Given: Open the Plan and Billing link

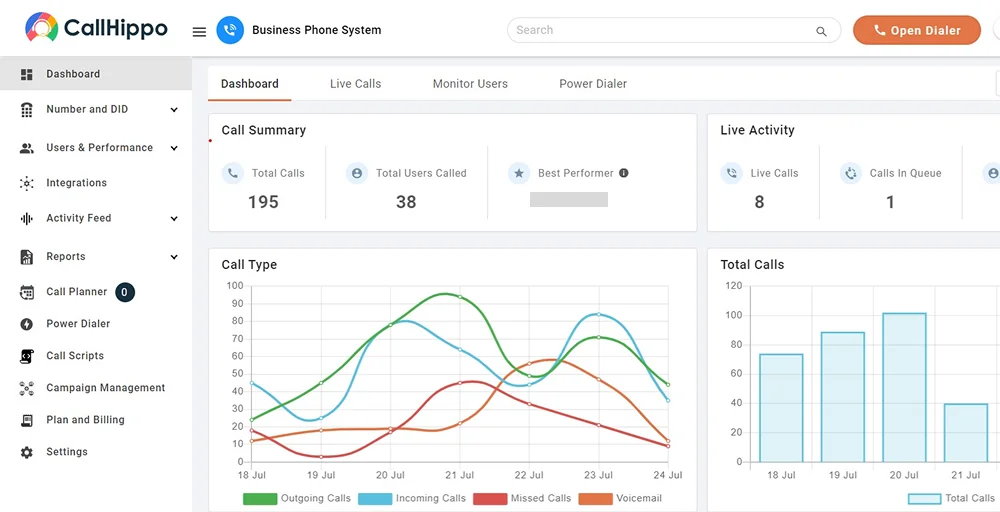Looking at the screenshot, I should click(x=85, y=420).
